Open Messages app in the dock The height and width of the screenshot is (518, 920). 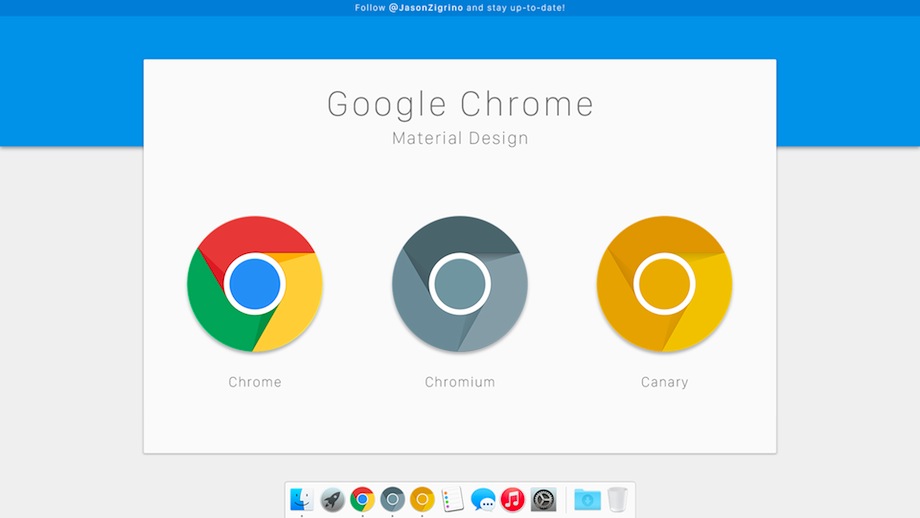point(483,500)
